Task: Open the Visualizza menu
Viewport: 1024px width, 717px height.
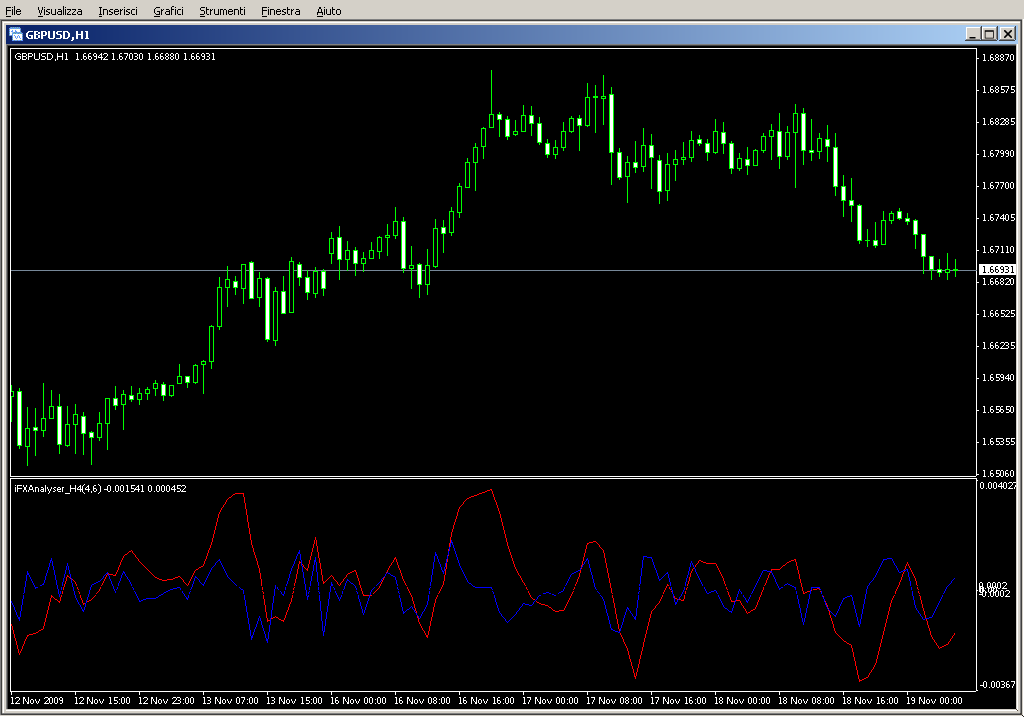Action: [59, 11]
